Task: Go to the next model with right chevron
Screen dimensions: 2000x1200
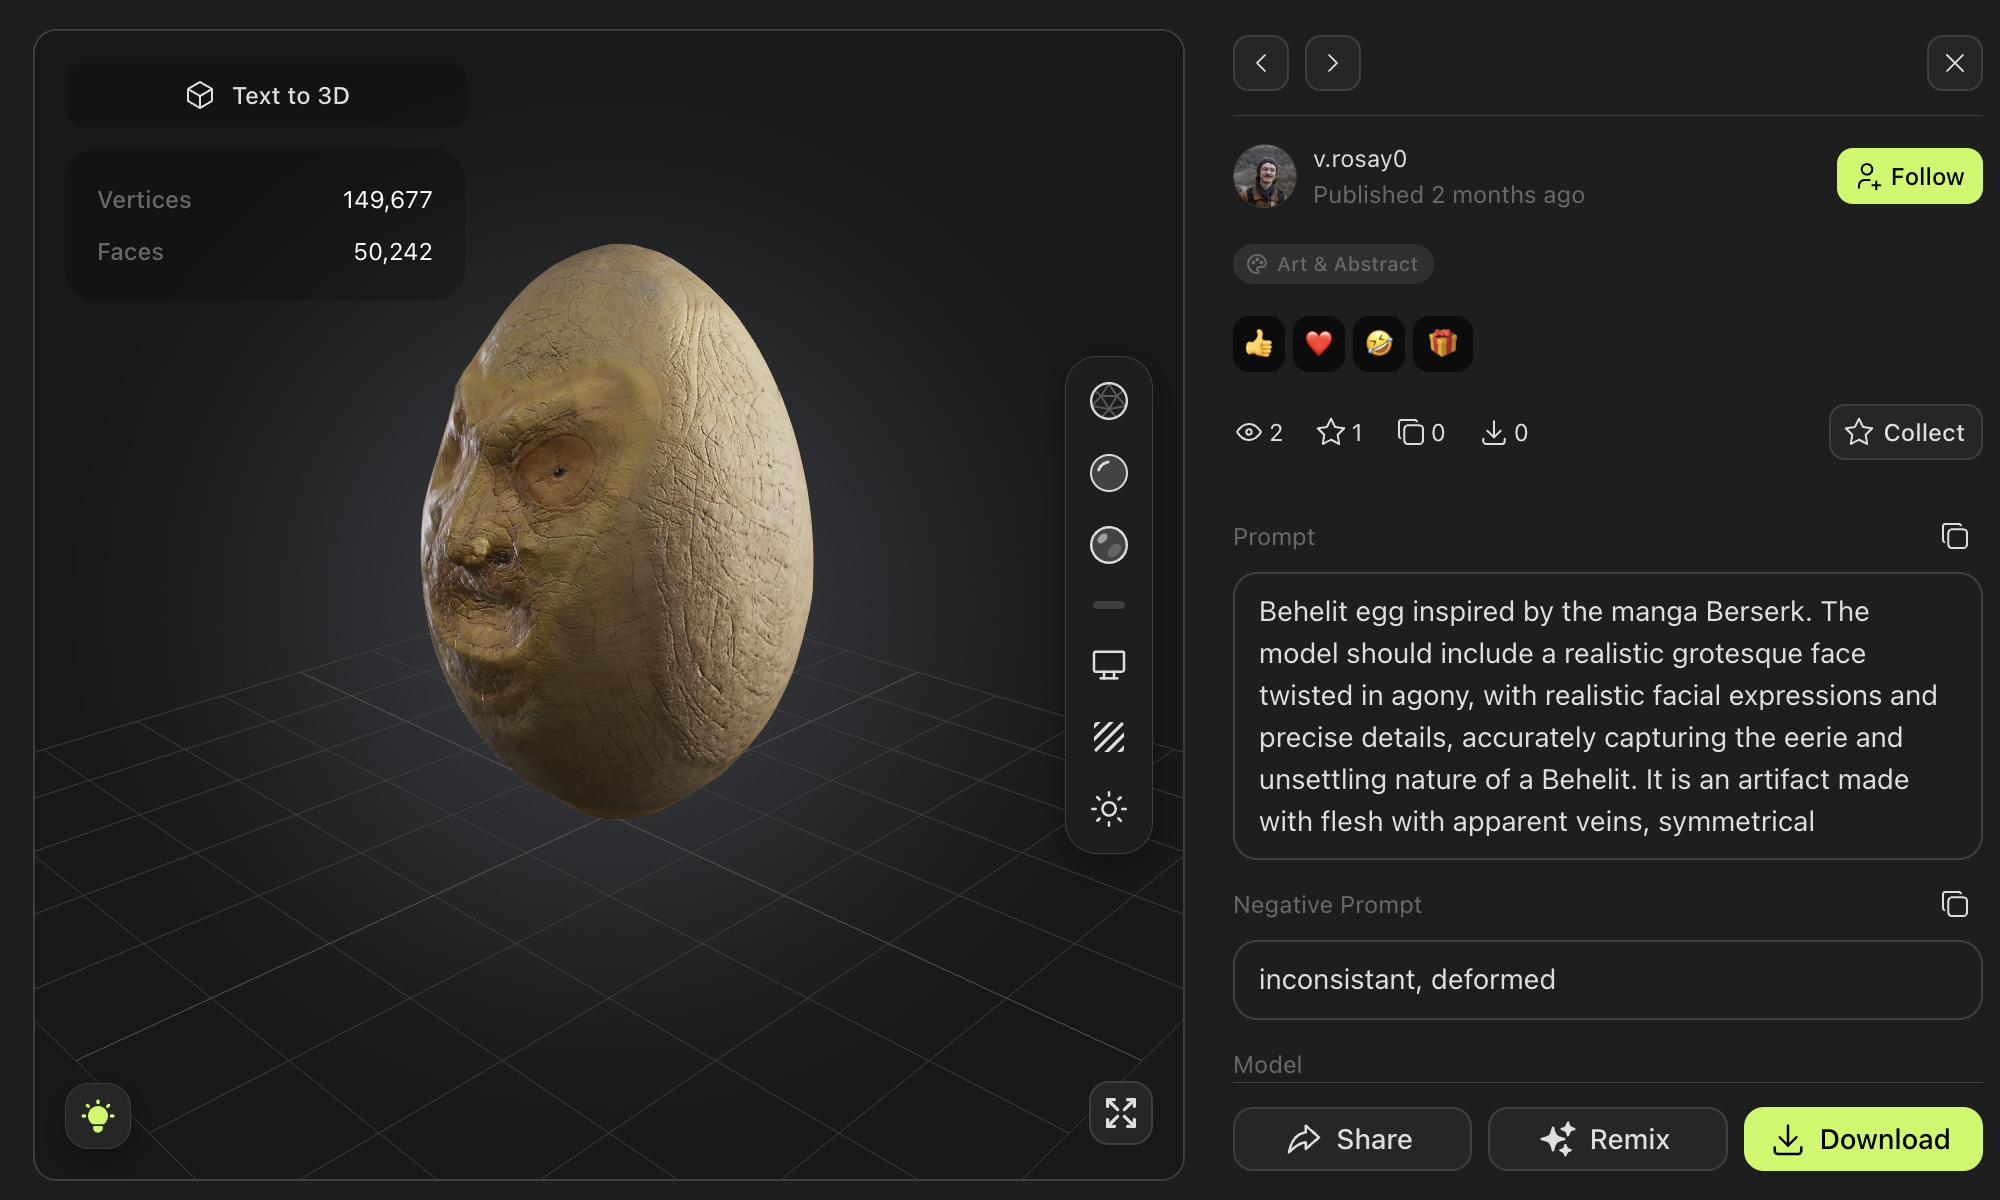Action: tap(1332, 63)
